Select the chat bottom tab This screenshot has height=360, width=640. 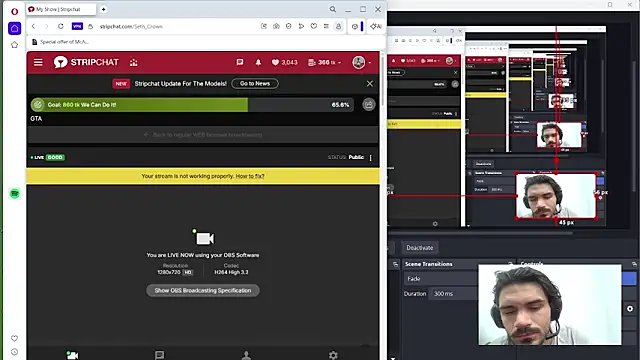coord(159,355)
